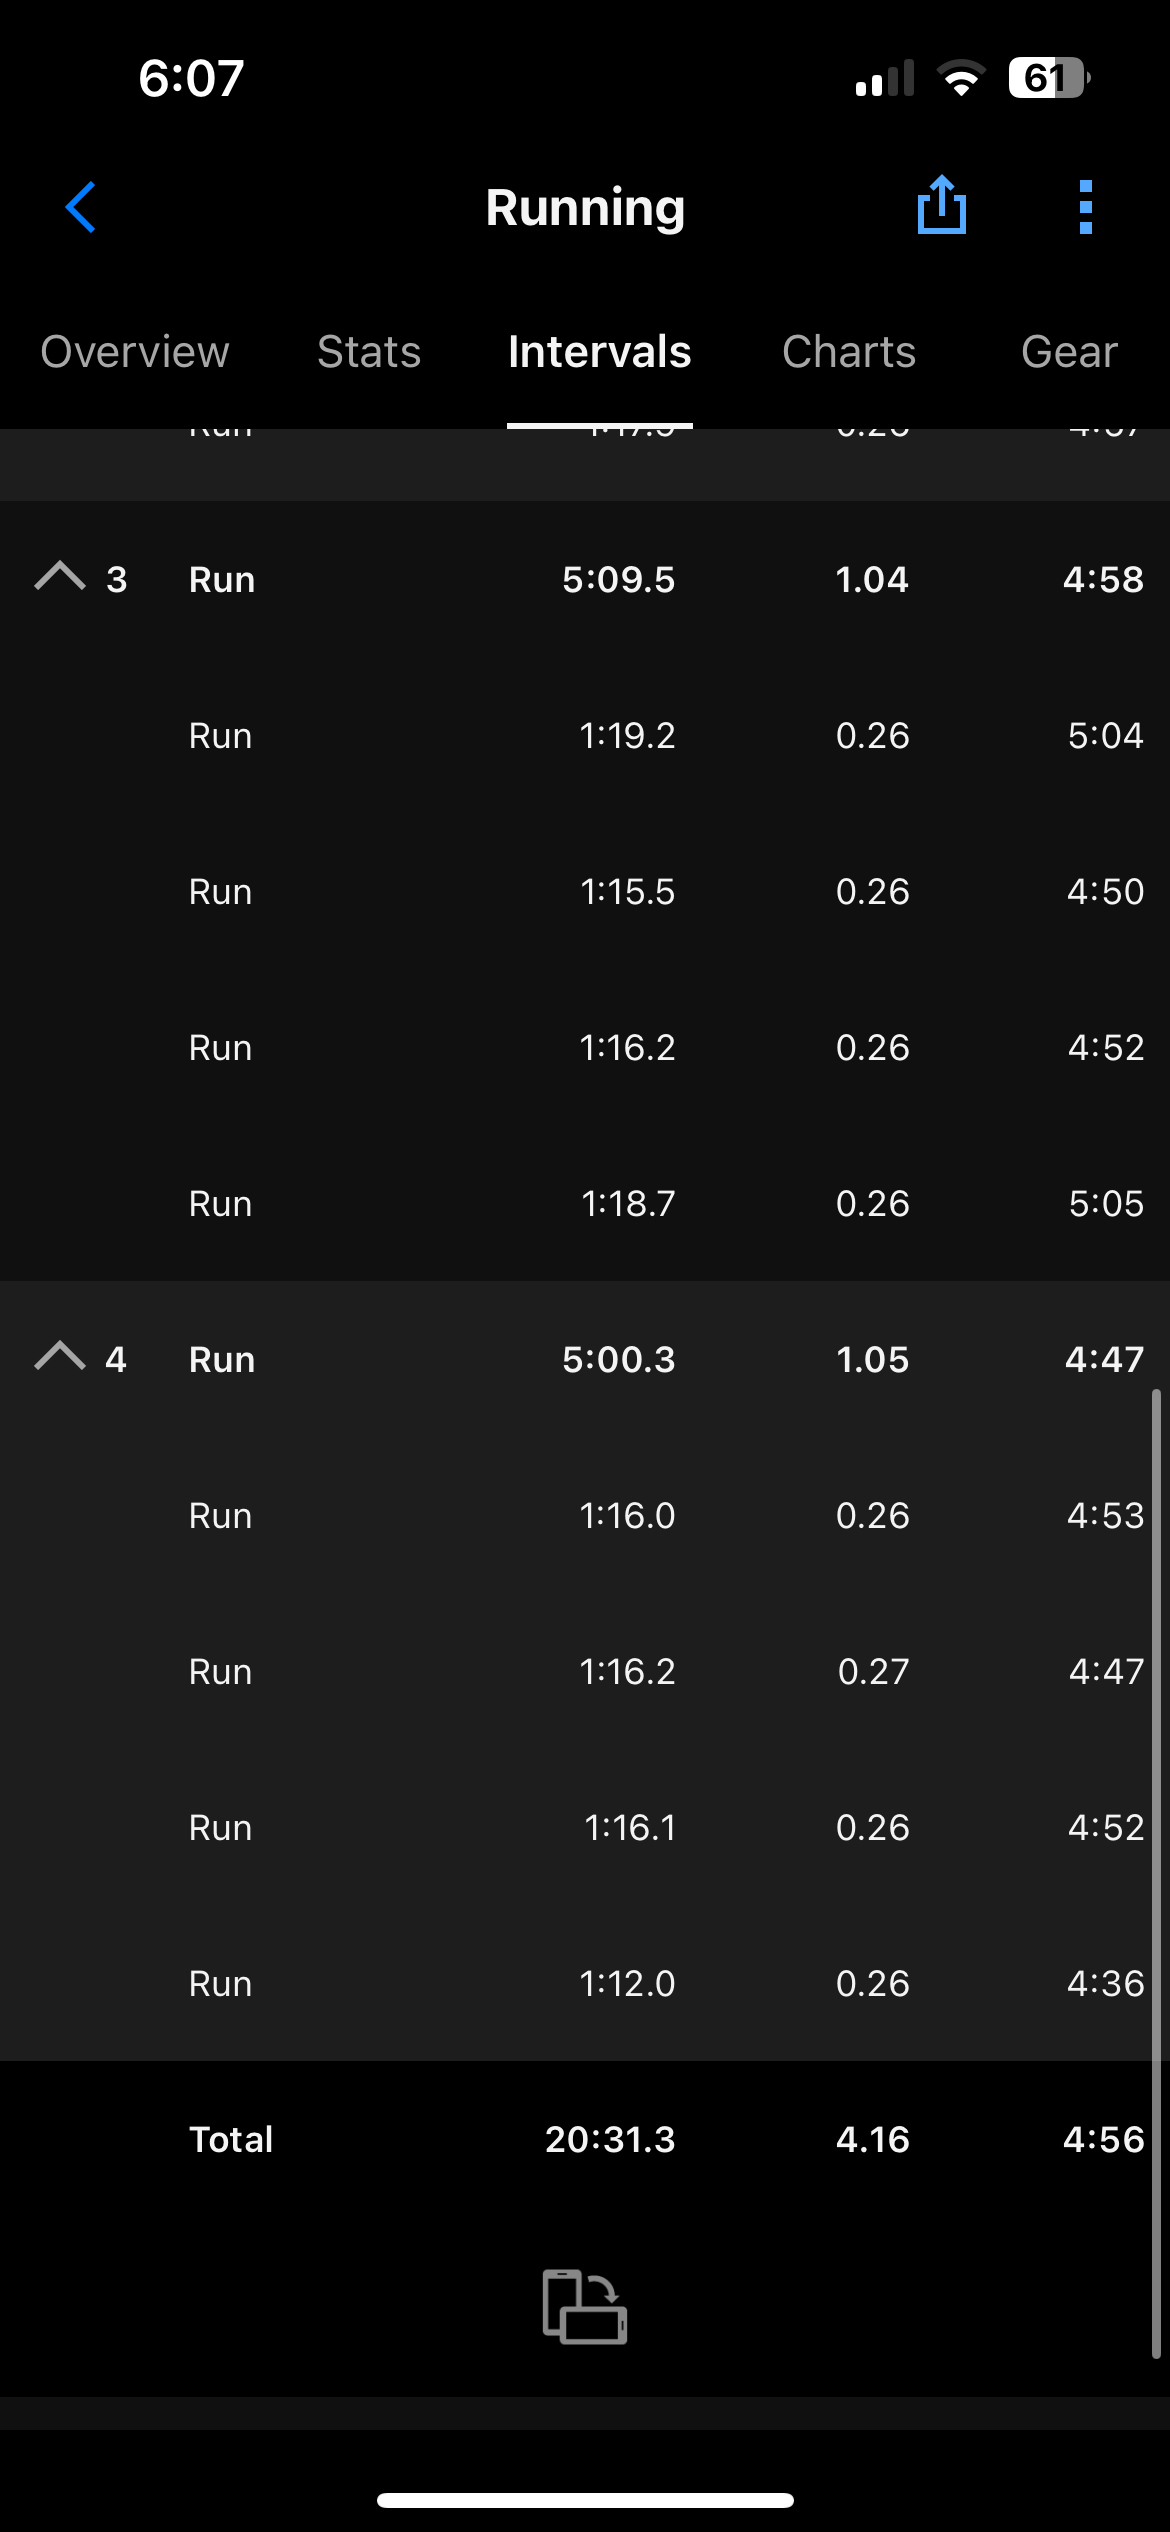Select the Intervals tab
Image resolution: width=1170 pixels, height=2532 pixels.
pyautogui.click(x=600, y=352)
